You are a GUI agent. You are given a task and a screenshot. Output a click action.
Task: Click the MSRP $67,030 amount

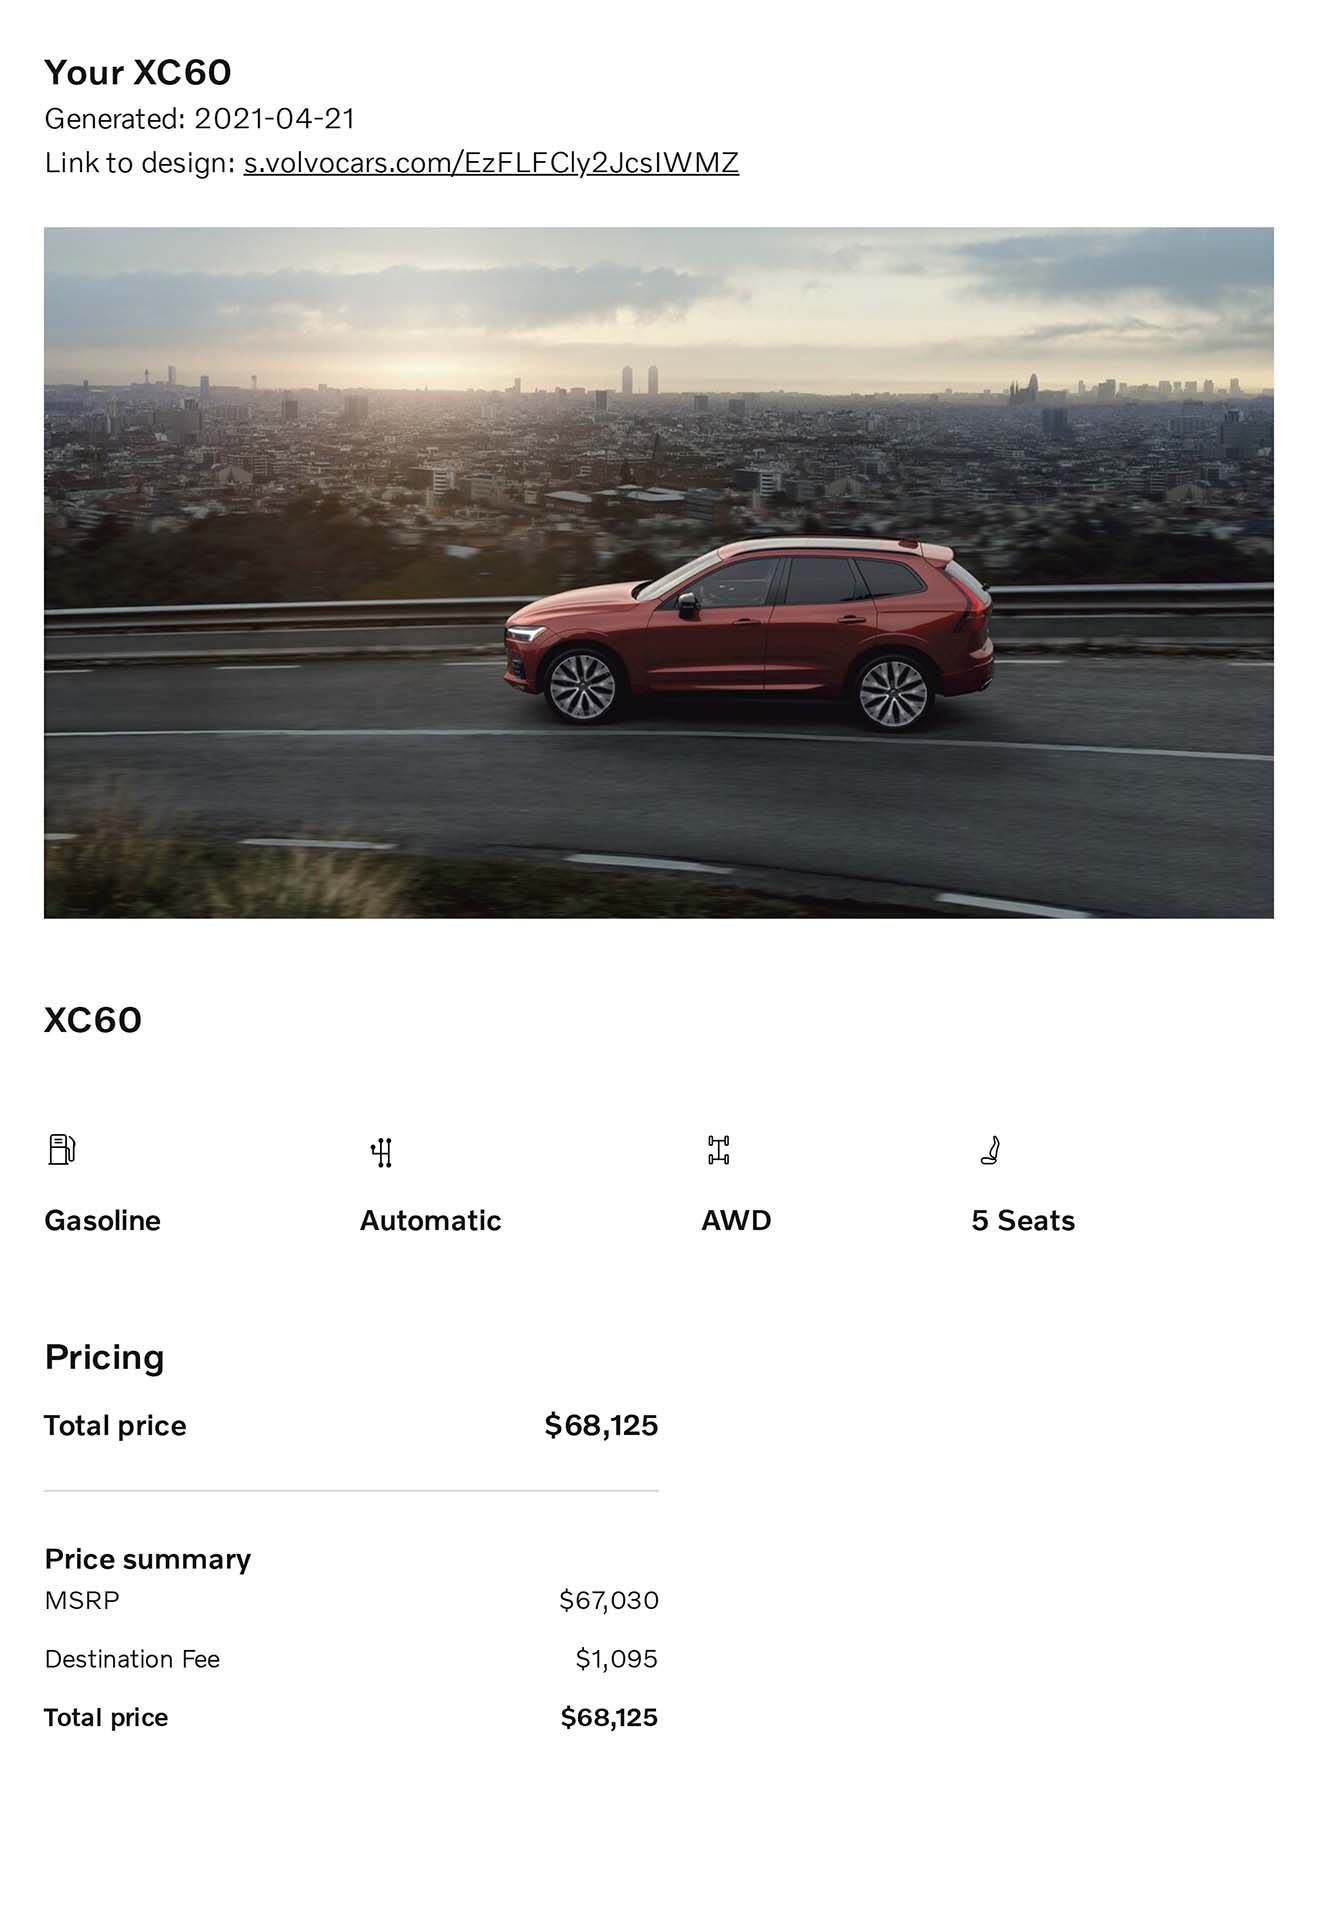pyautogui.click(x=608, y=1601)
